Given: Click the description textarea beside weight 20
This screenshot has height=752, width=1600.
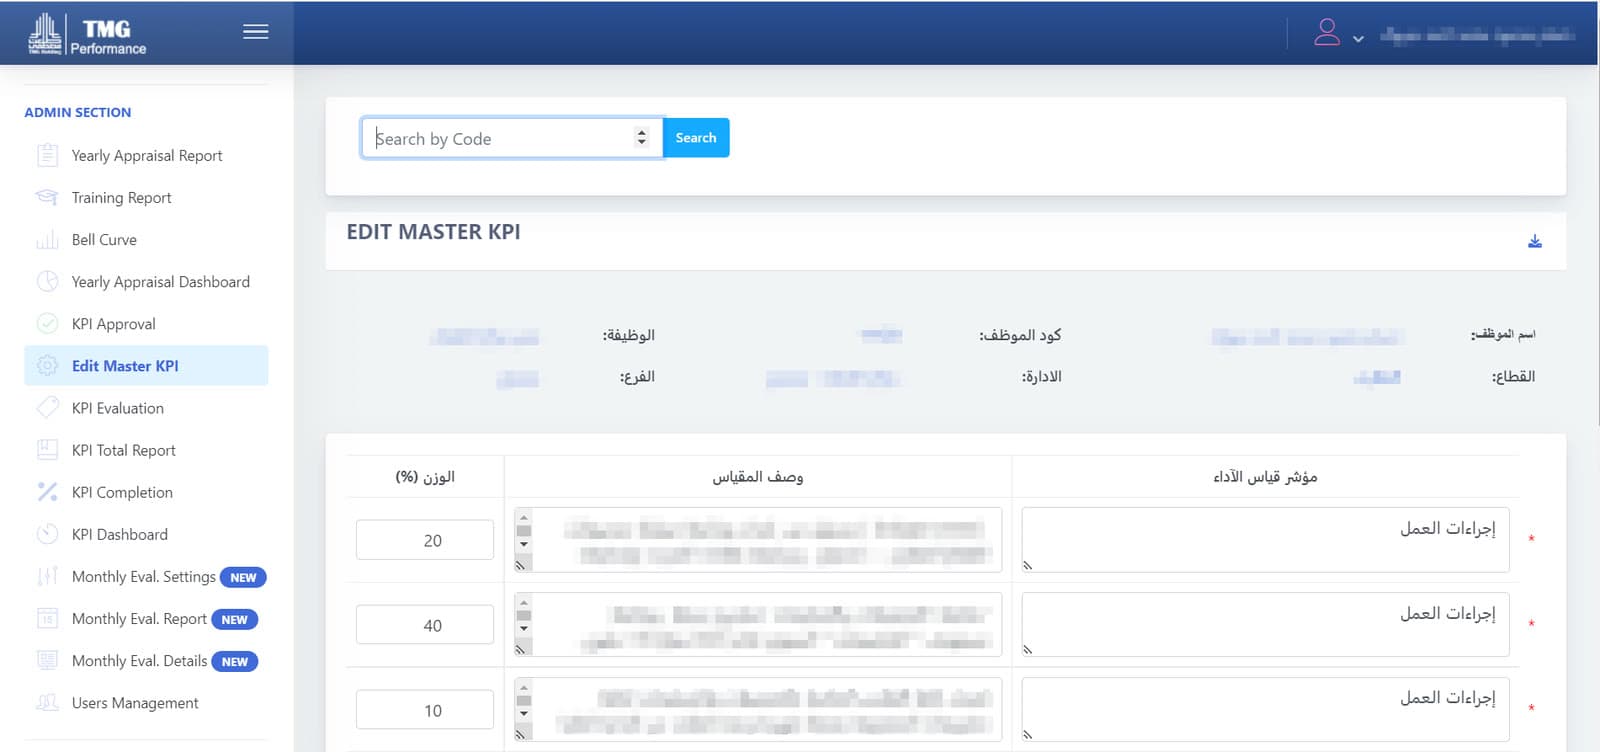Looking at the screenshot, I should pyautogui.click(x=758, y=540).
